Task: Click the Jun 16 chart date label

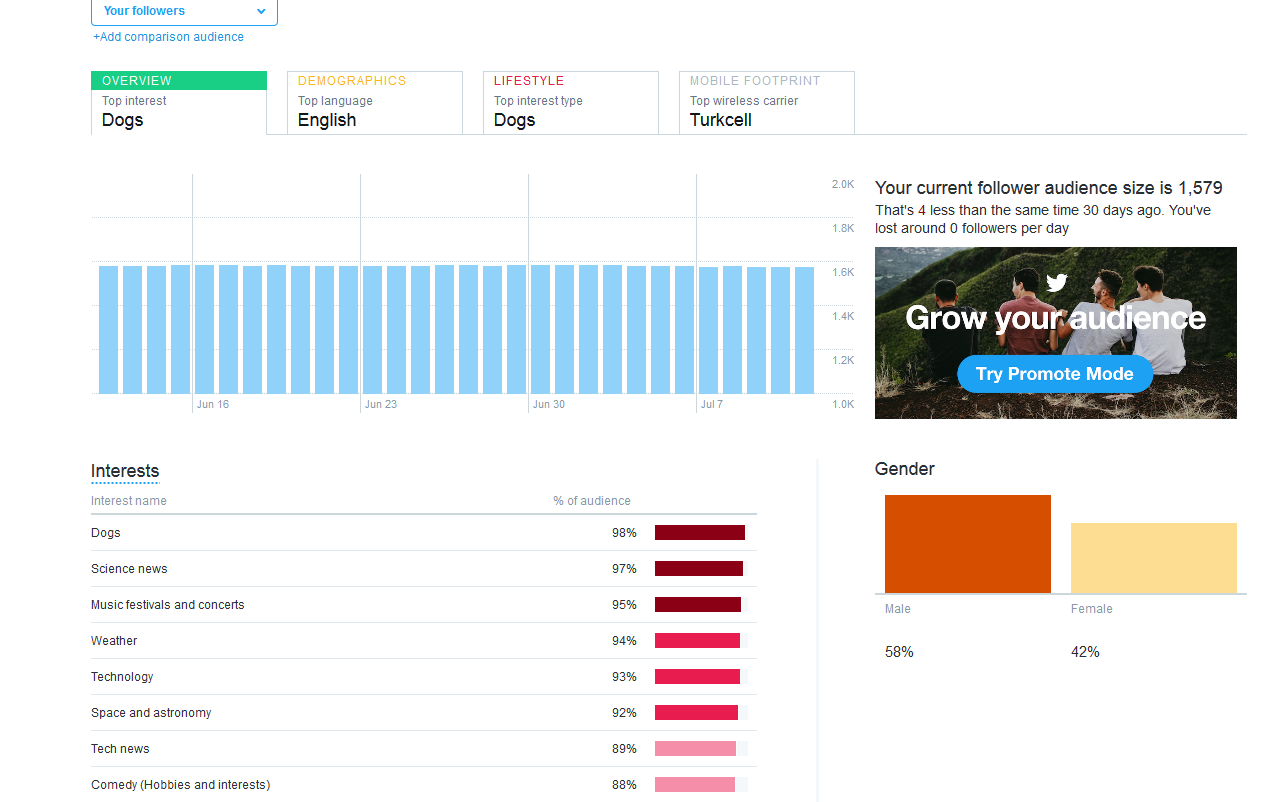Action: [213, 404]
